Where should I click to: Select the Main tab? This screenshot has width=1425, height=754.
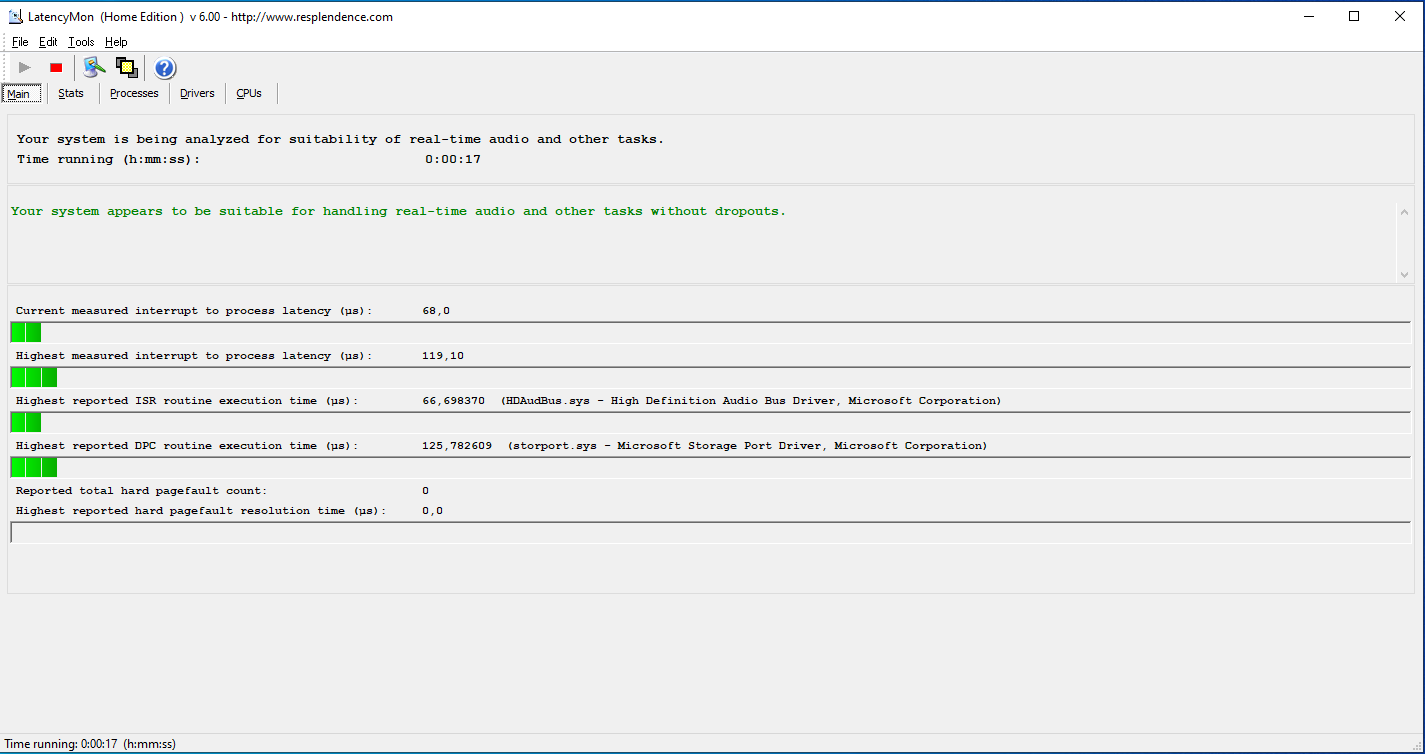click(22, 94)
